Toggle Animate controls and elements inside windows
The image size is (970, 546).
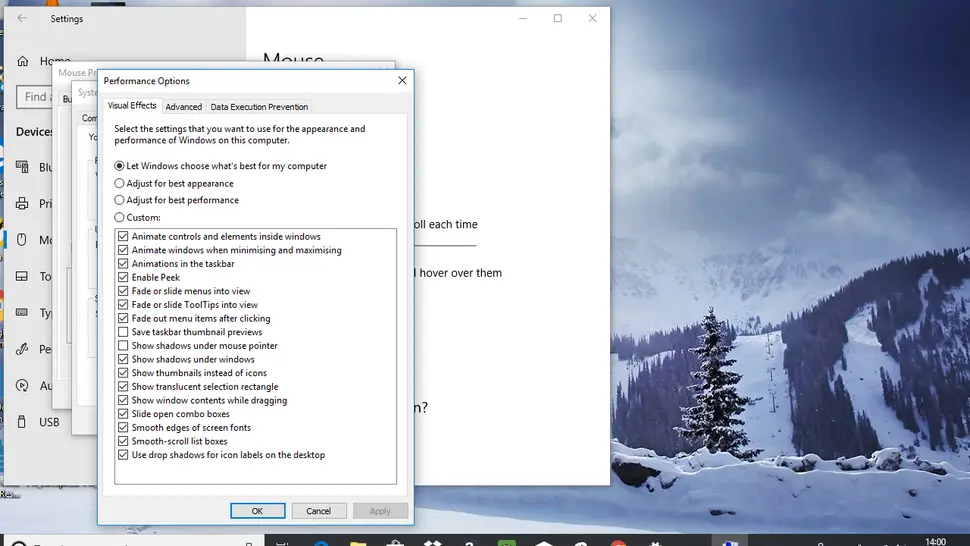123,236
